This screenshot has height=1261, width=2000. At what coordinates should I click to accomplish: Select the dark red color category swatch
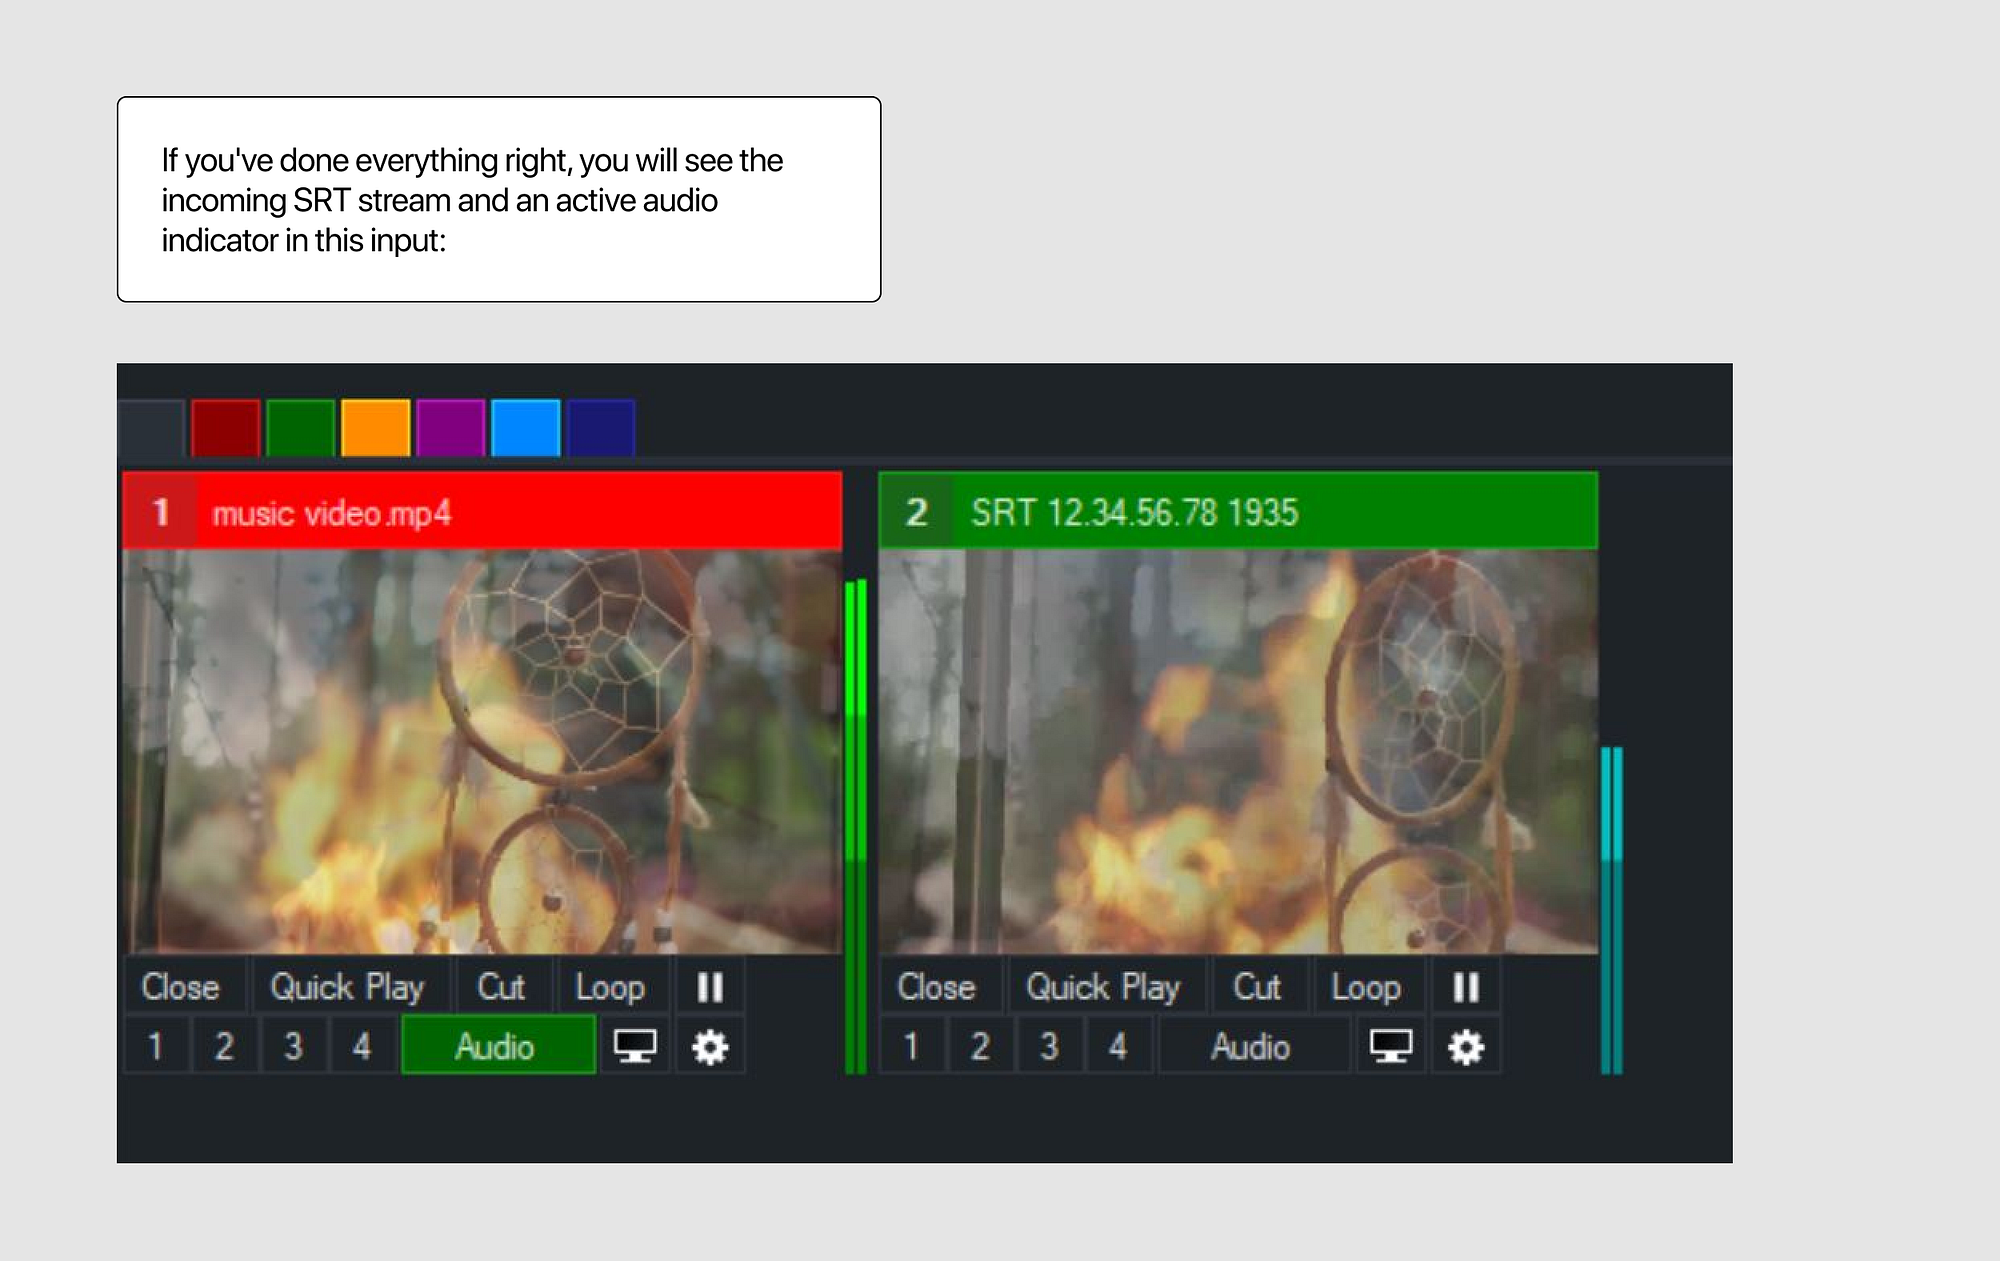pos(226,428)
